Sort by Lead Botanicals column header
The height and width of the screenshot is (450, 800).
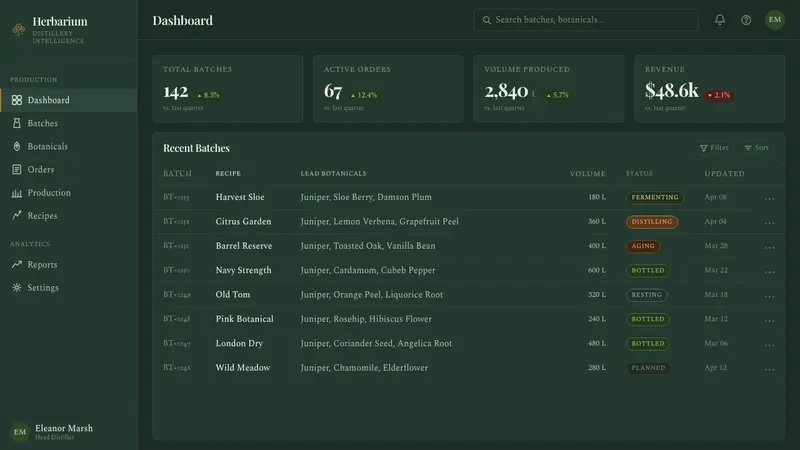333,173
